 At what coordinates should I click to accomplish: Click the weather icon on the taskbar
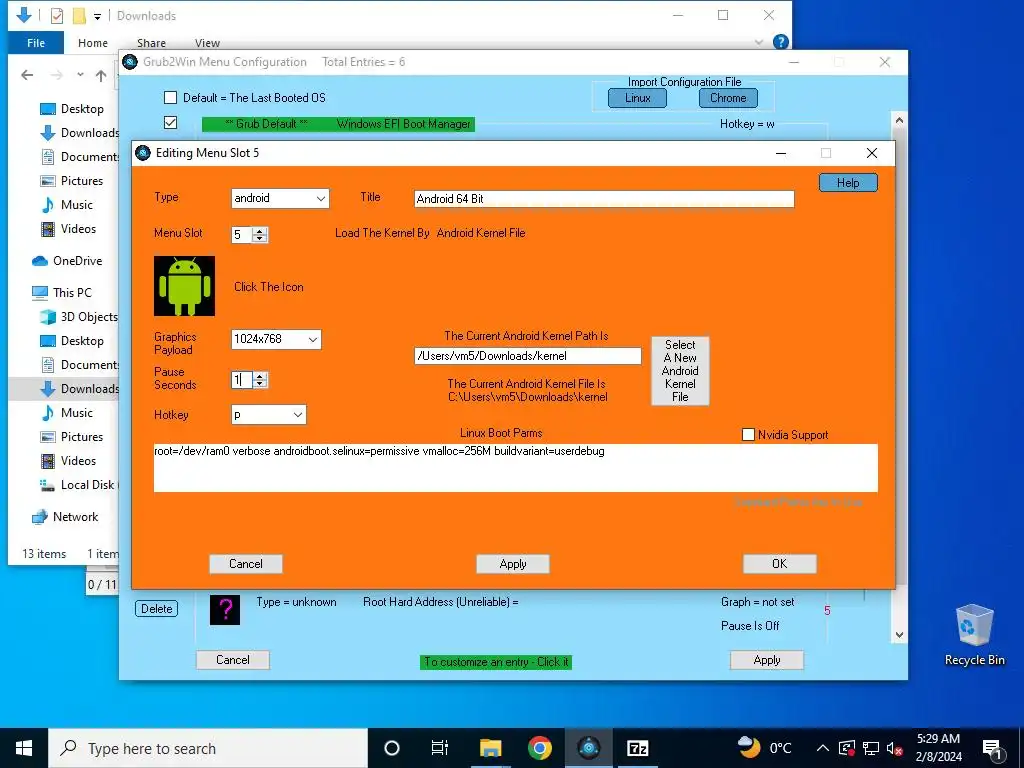(749, 746)
